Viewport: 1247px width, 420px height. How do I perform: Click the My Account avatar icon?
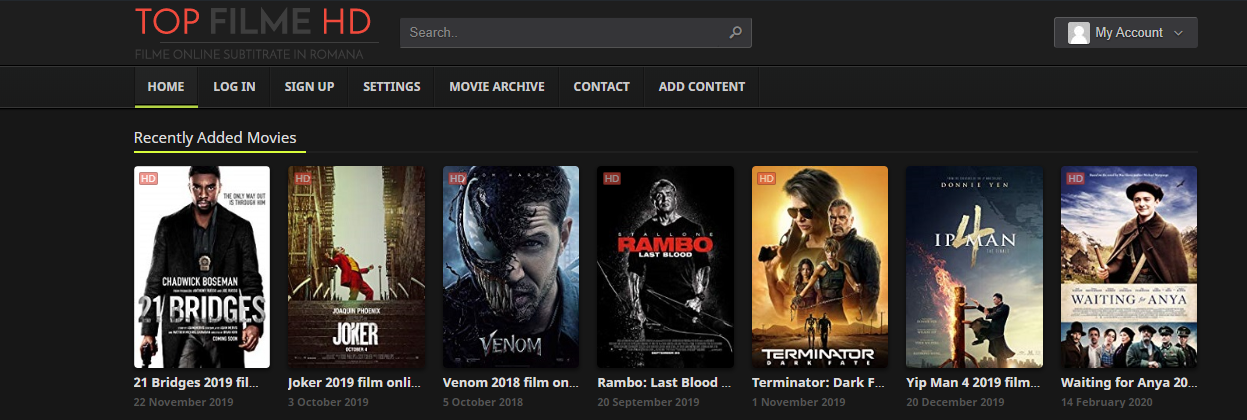coord(1078,33)
